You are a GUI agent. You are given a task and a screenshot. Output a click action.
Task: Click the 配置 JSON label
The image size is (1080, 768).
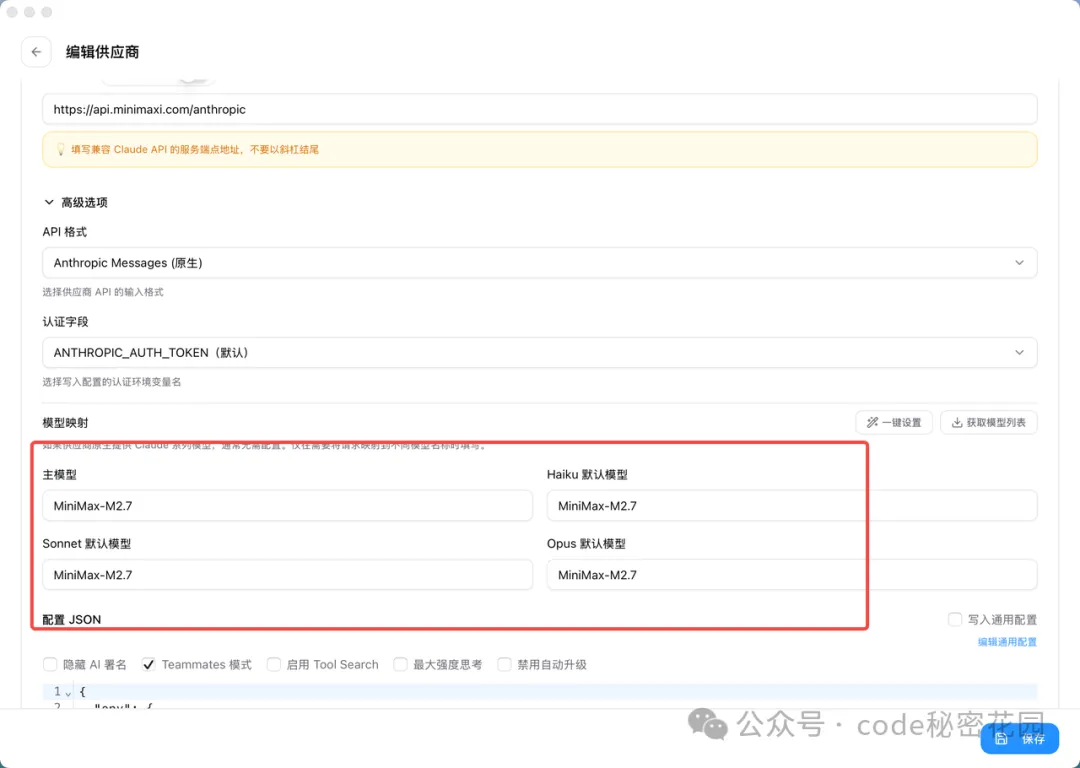pos(72,619)
